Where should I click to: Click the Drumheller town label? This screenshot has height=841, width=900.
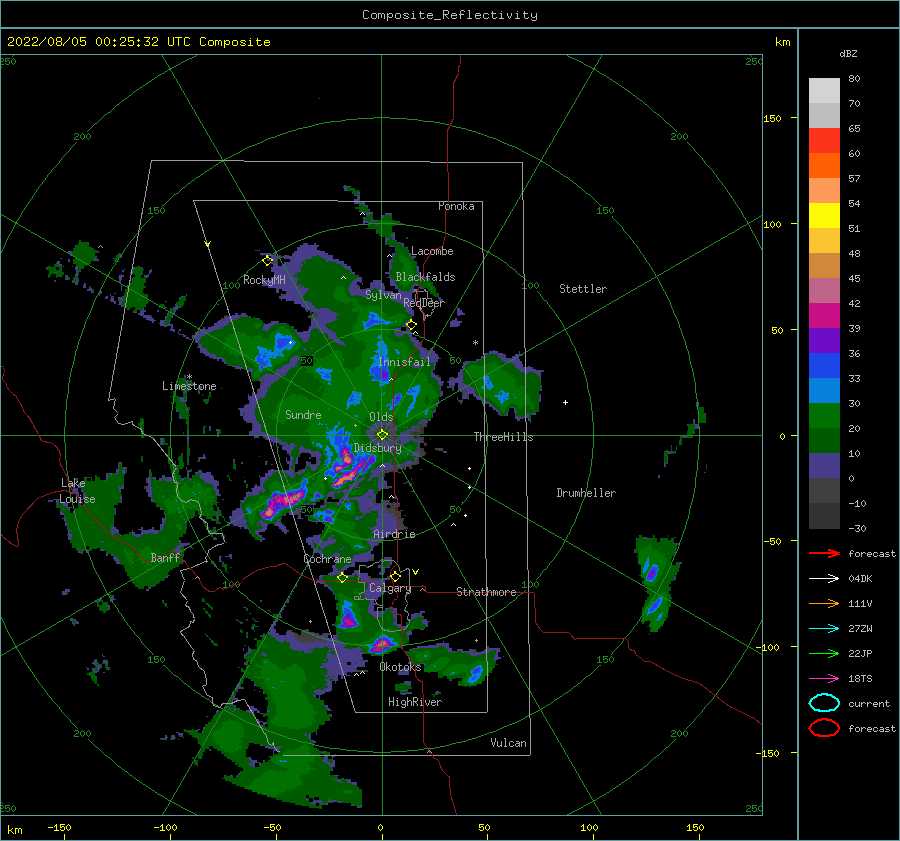coord(586,493)
